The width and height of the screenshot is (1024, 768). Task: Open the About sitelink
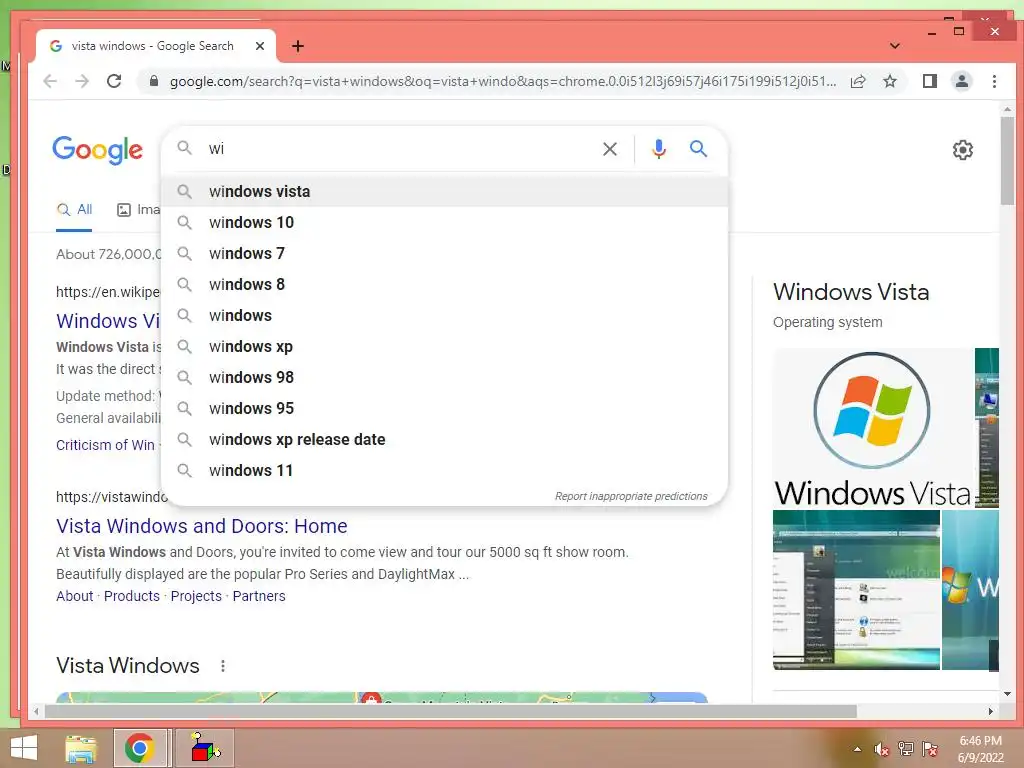74,596
